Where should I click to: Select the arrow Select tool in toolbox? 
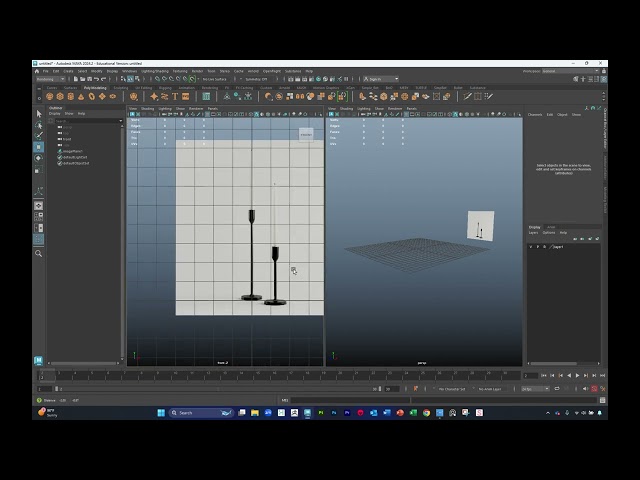click(39, 113)
